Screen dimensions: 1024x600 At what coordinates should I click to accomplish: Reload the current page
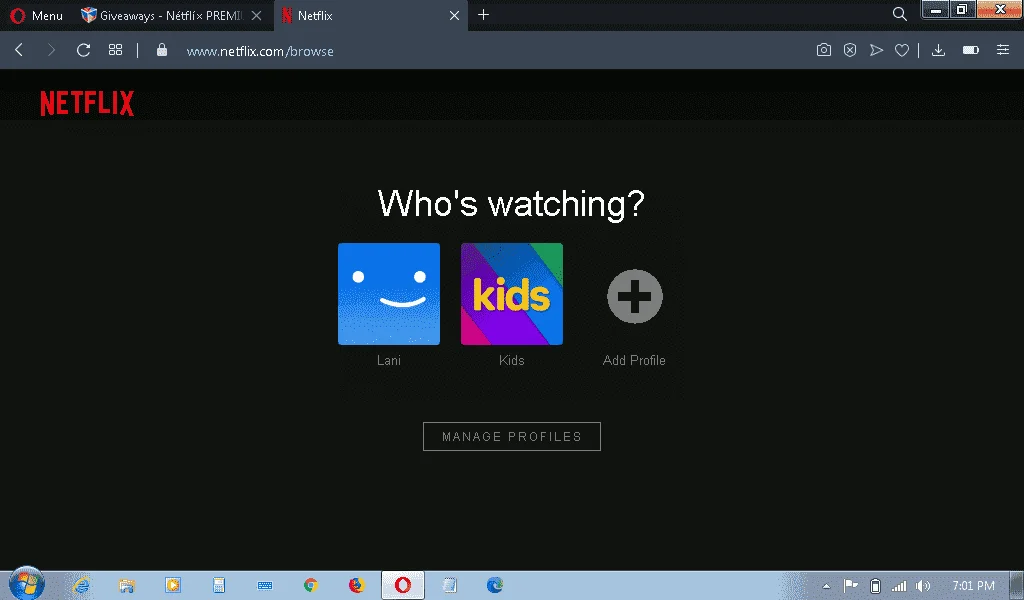pos(83,50)
